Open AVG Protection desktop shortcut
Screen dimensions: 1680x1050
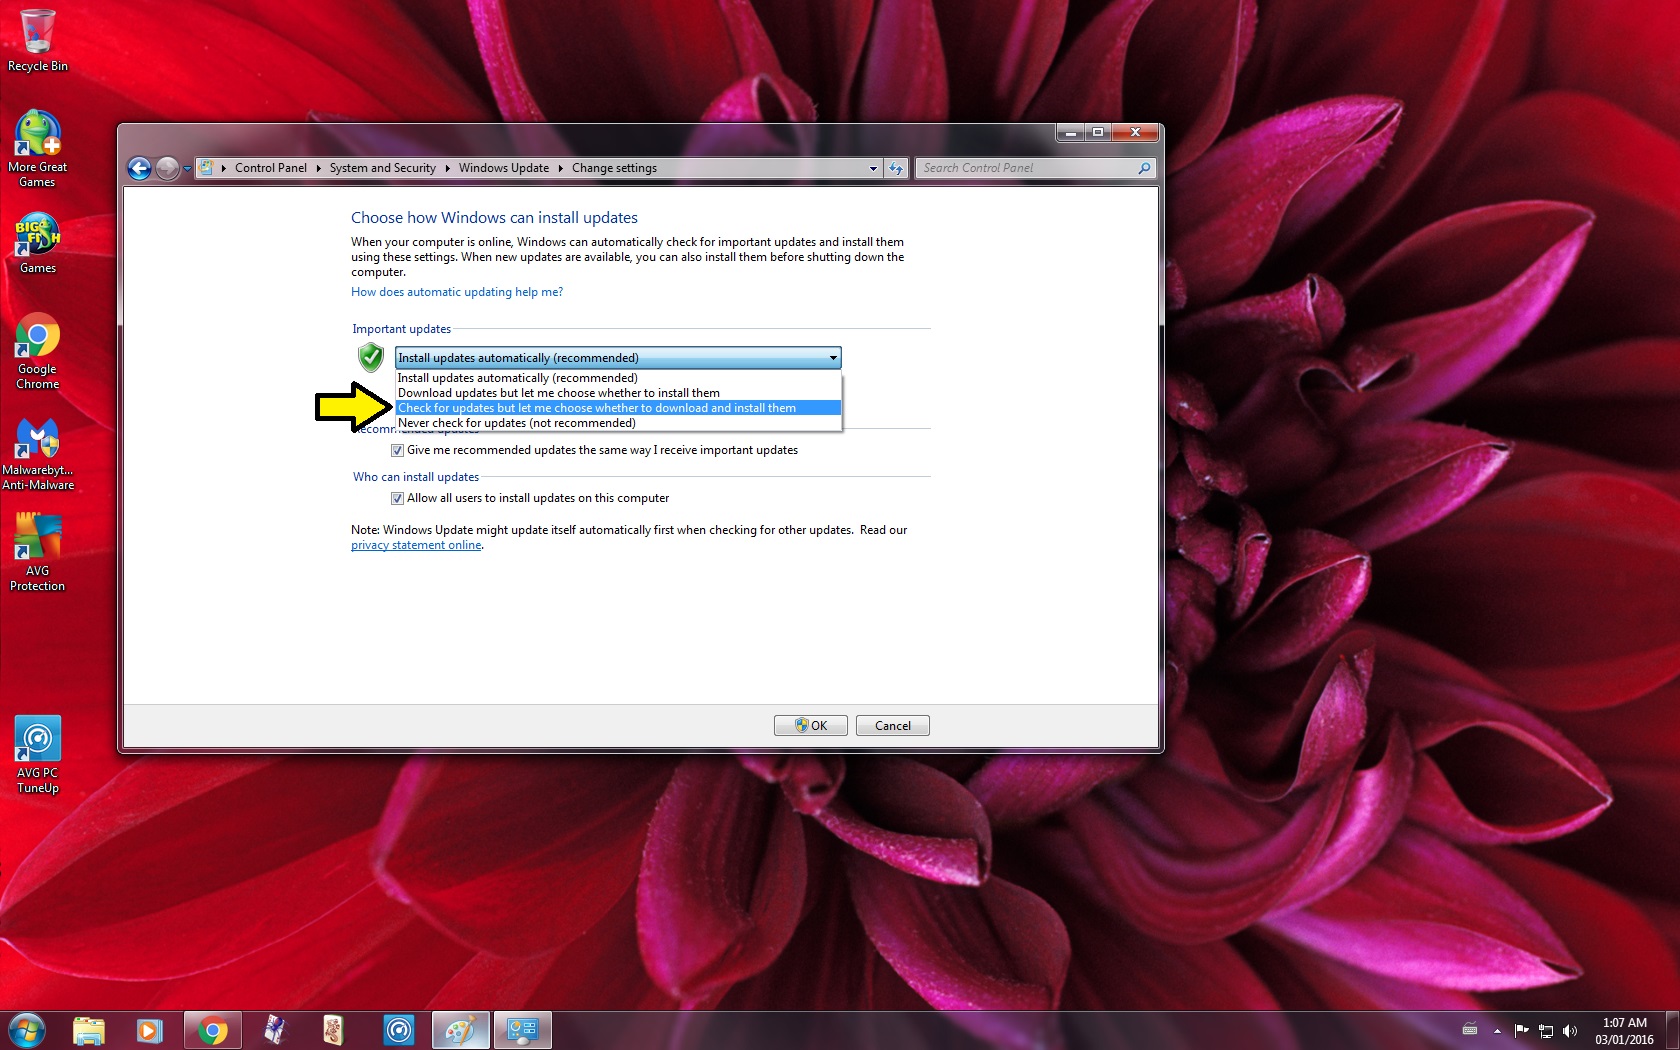pyautogui.click(x=38, y=552)
